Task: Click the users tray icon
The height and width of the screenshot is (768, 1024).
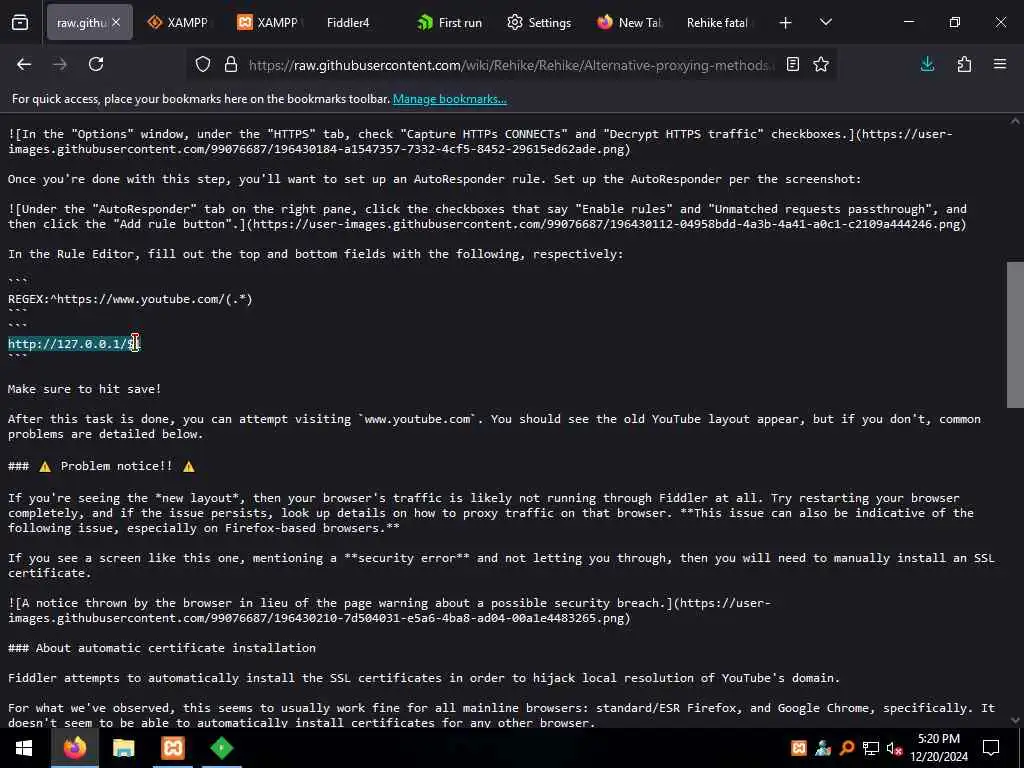Action: tap(823, 748)
